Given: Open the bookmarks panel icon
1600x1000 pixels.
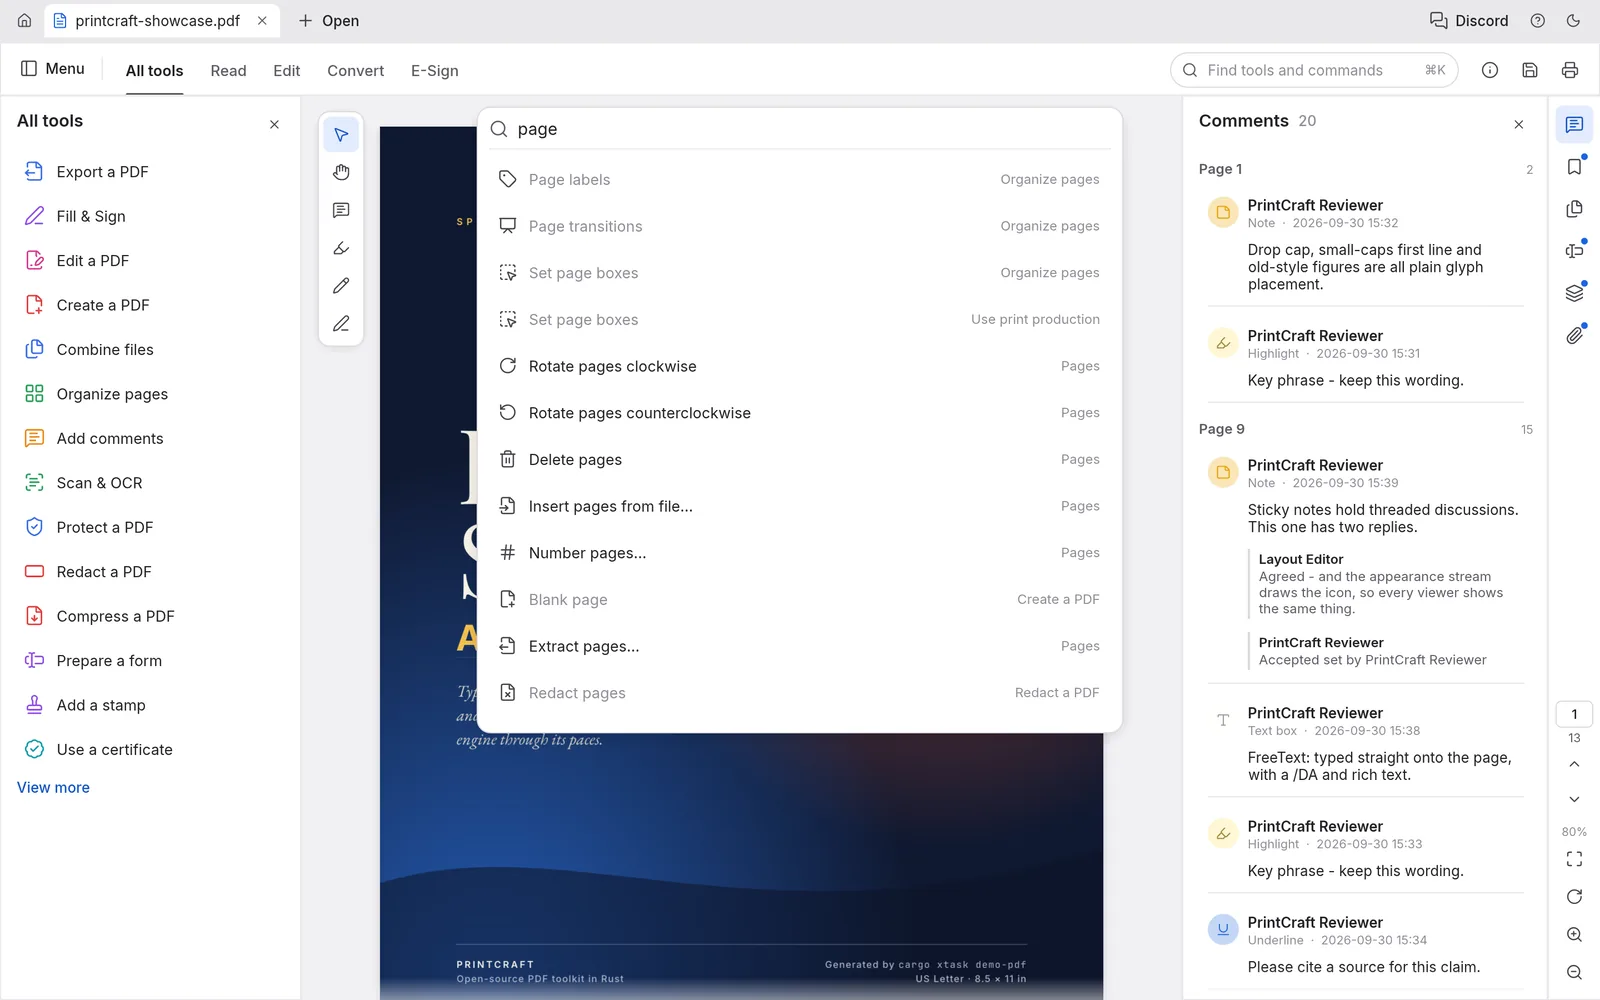Looking at the screenshot, I should 1574,167.
